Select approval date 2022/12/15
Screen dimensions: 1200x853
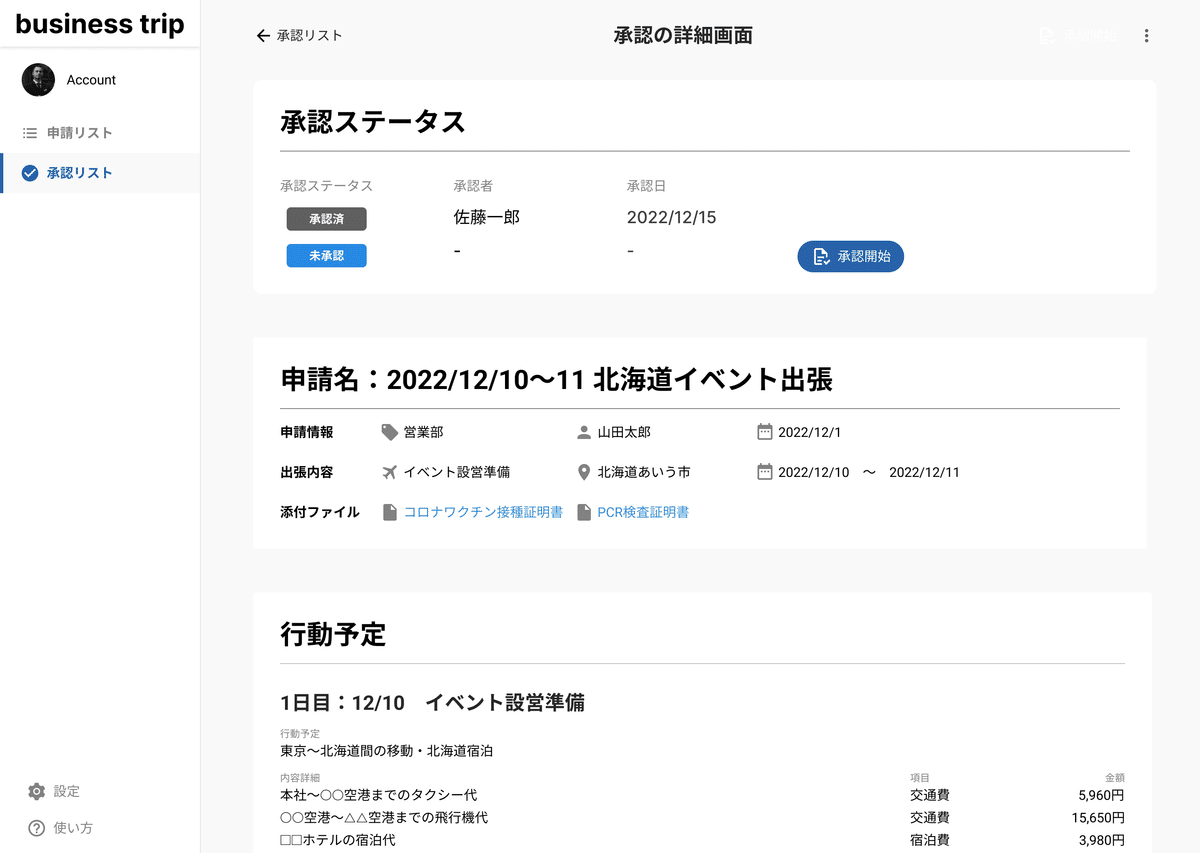coord(671,217)
